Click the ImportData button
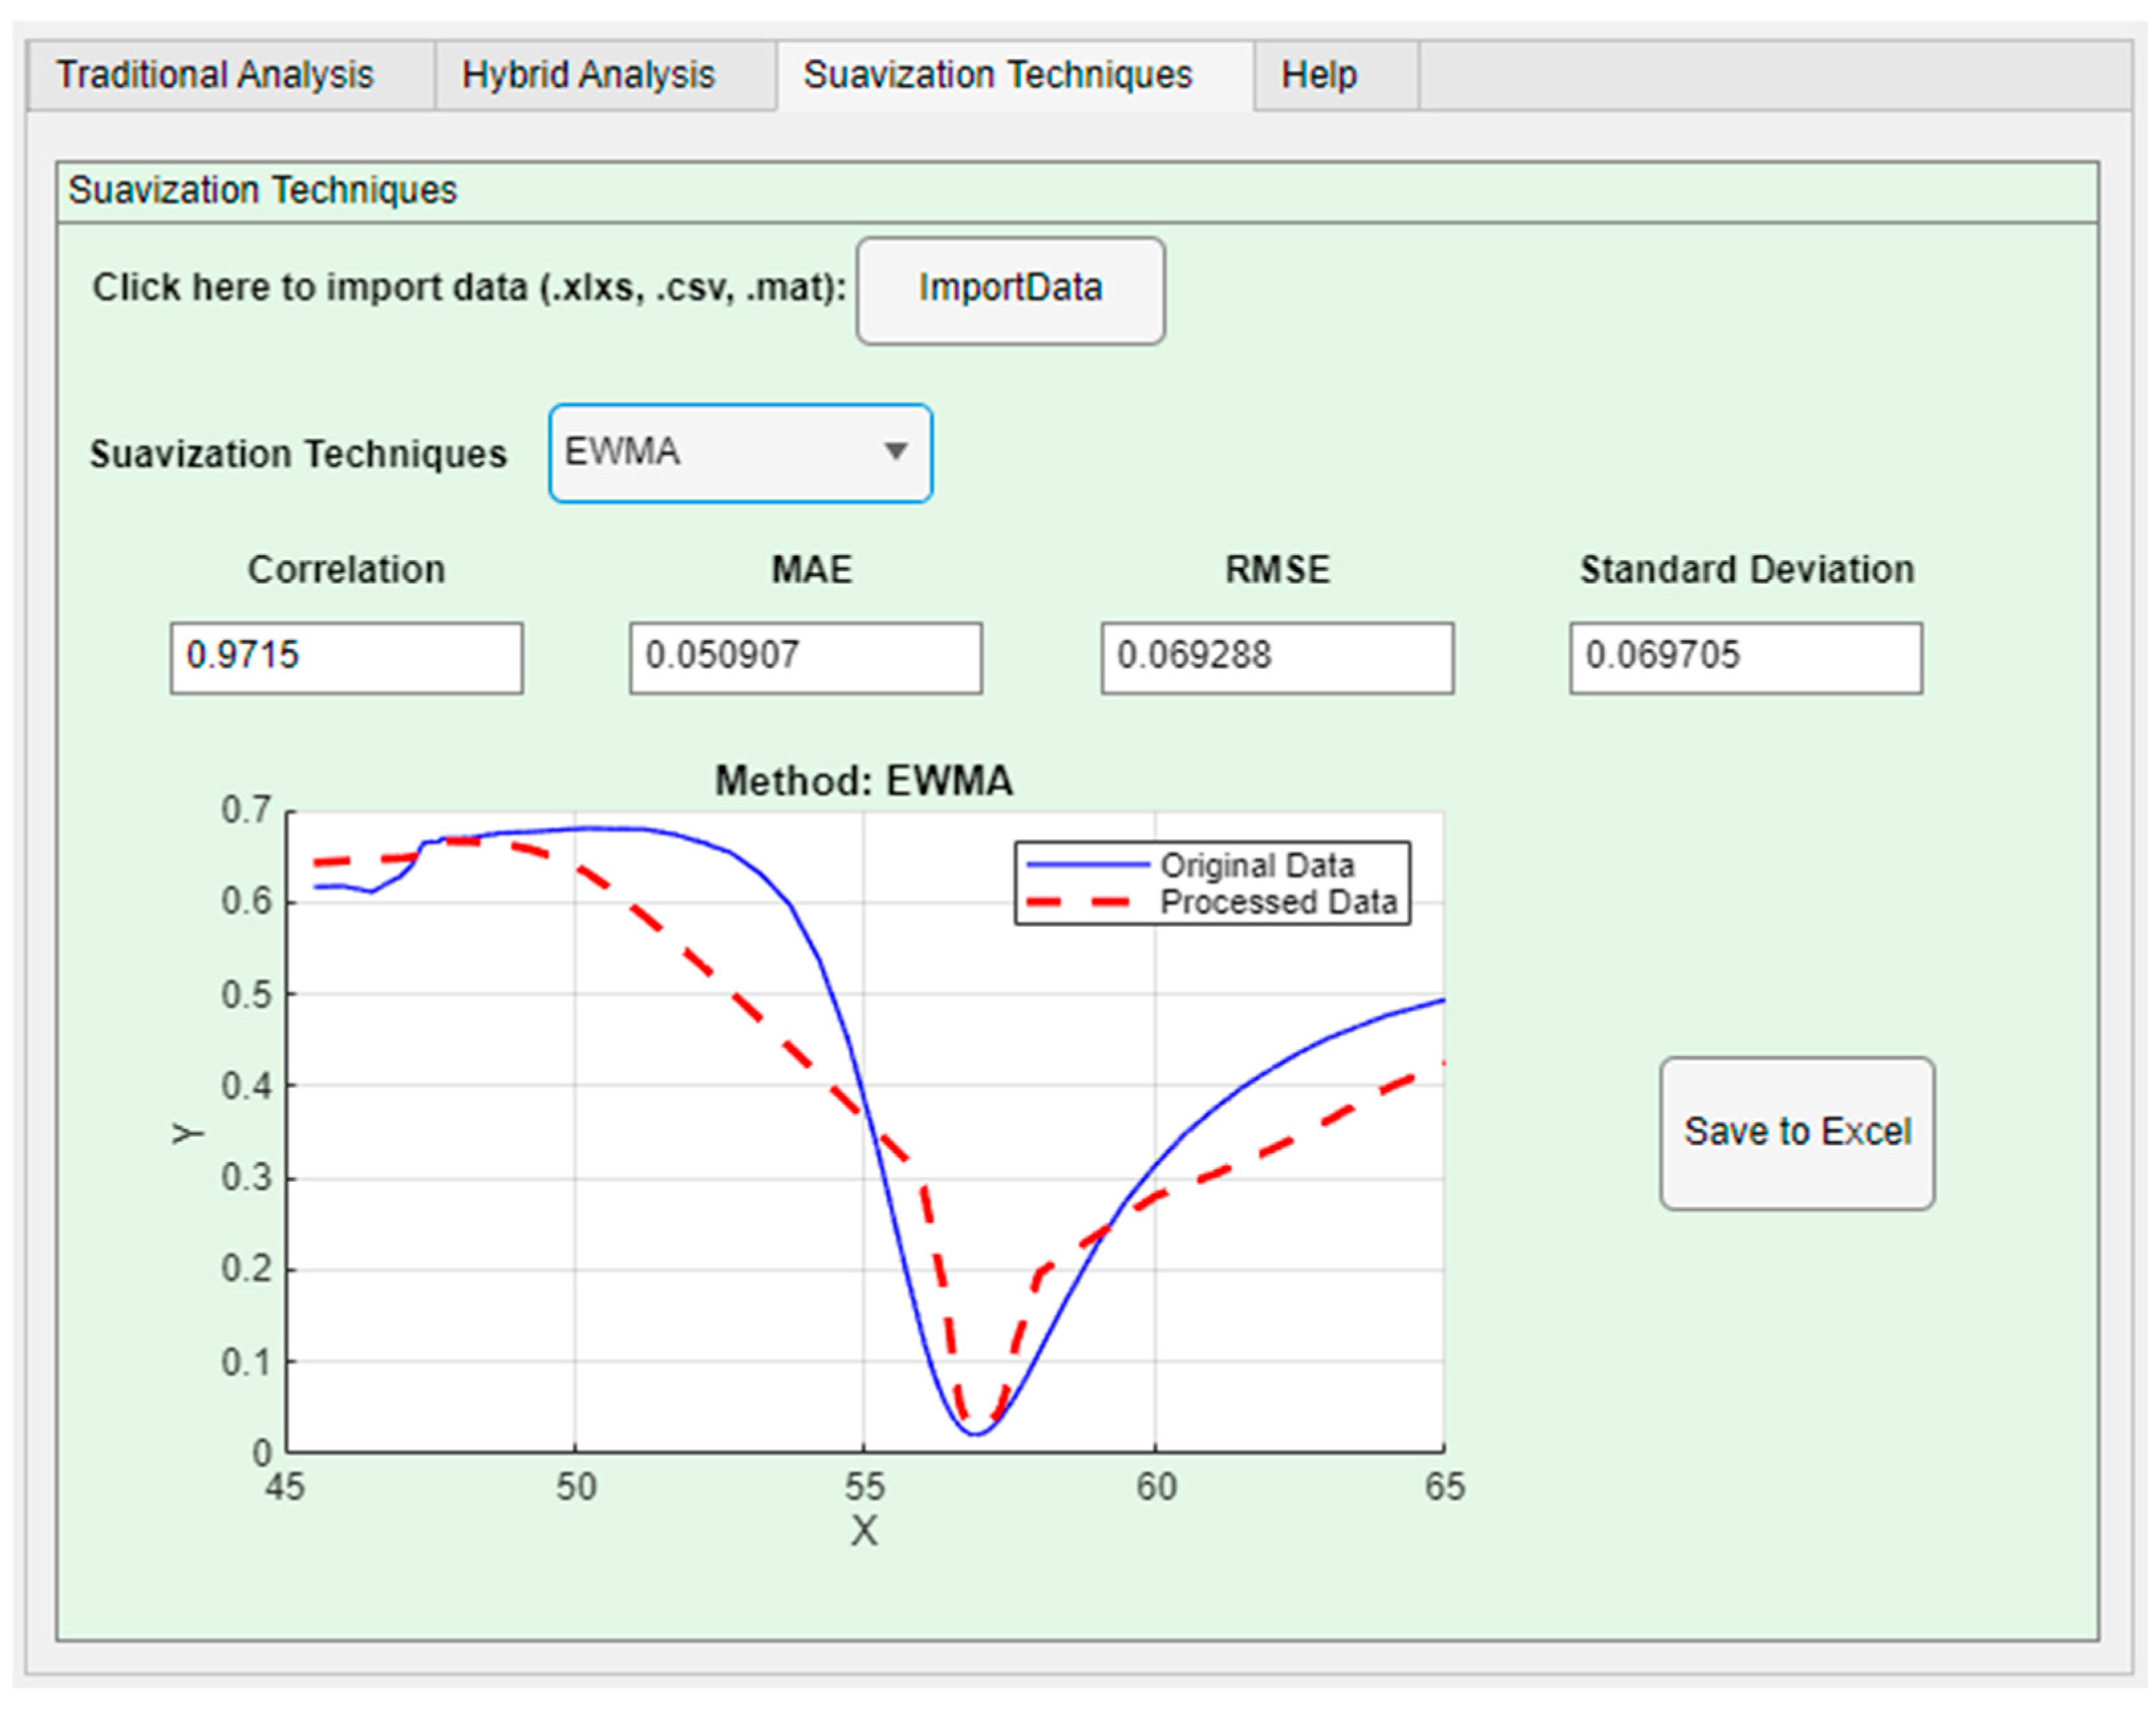 1010,289
